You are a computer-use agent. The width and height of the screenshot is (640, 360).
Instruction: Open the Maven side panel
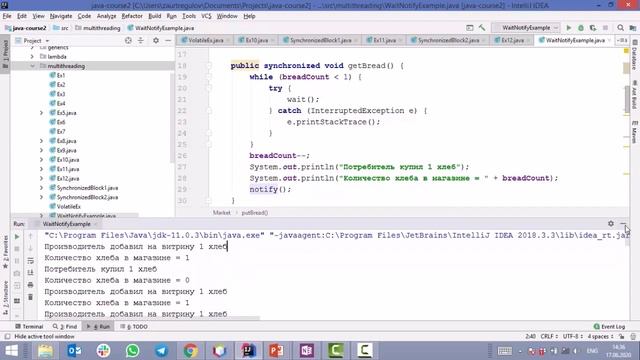coord(635,131)
